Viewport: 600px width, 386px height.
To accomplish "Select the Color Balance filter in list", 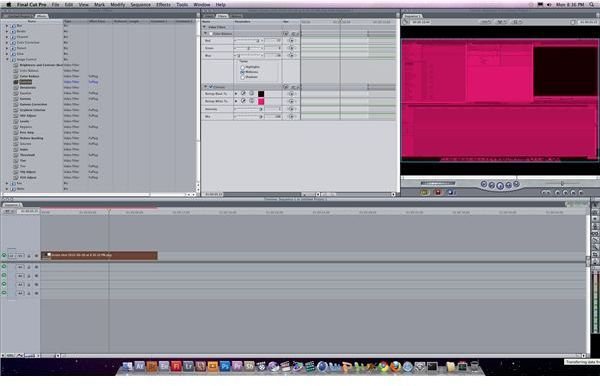I will click(29, 77).
